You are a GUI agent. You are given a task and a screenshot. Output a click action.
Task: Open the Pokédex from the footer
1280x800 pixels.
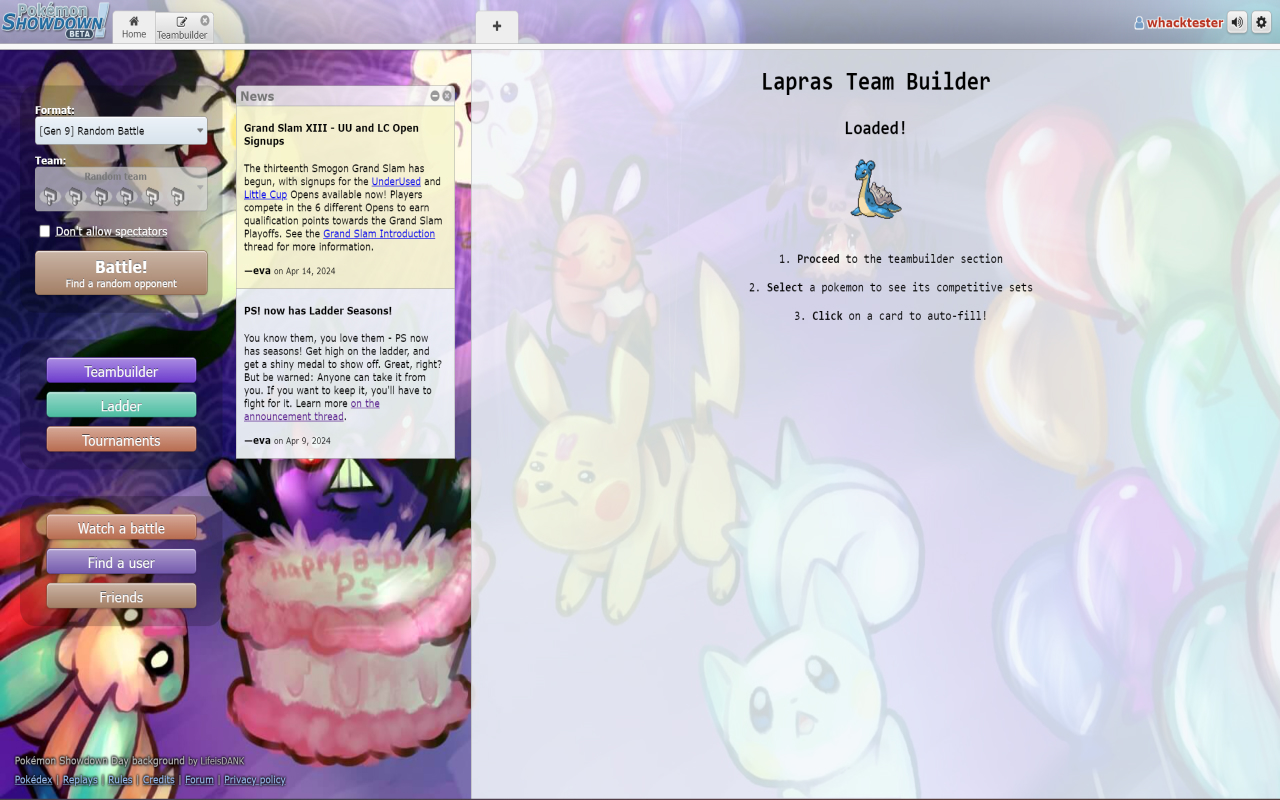point(32,779)
